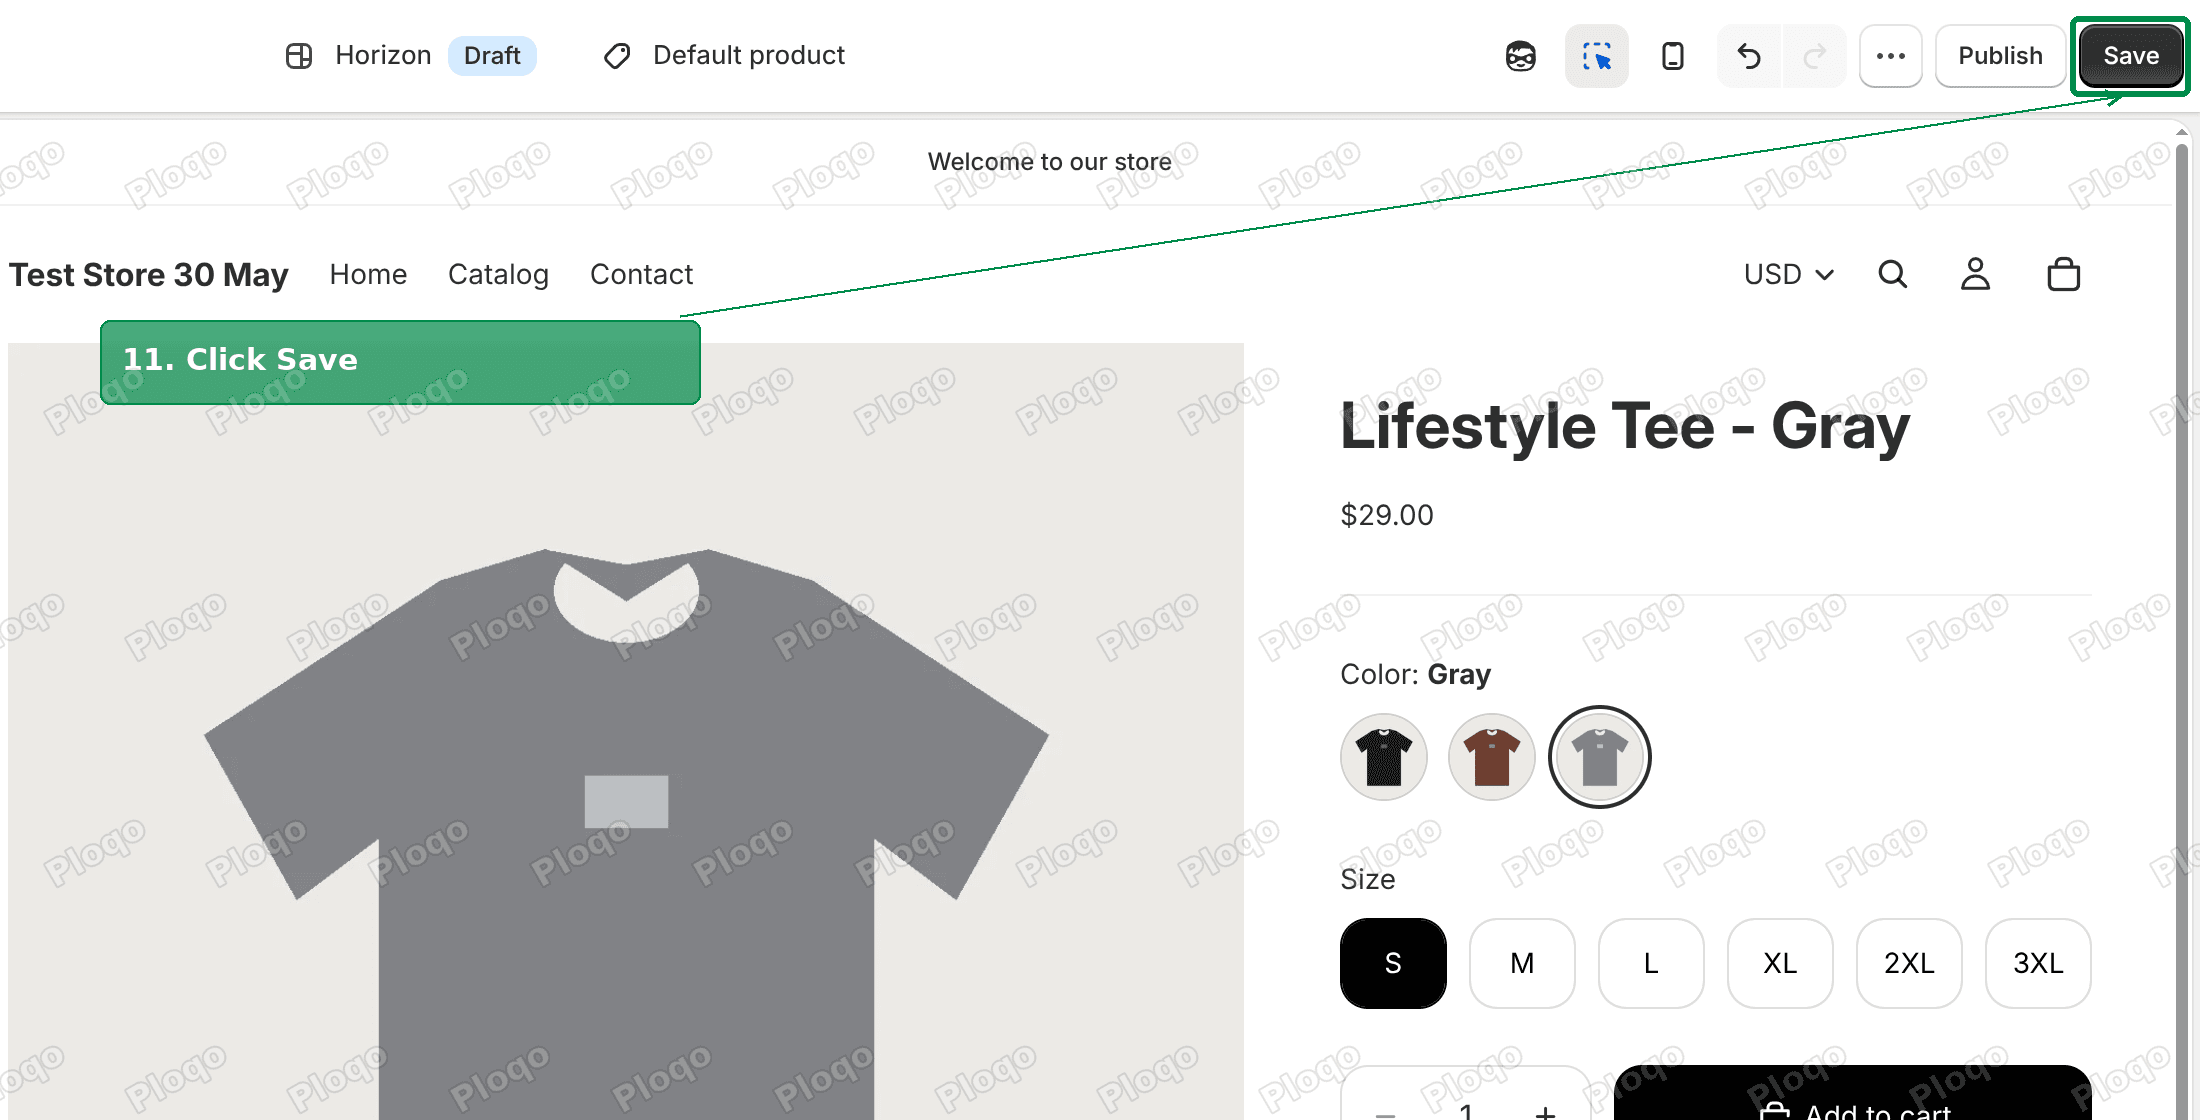Choose size S
This screenshot has height=1120, width=2200.
(x=1393, y=963)
